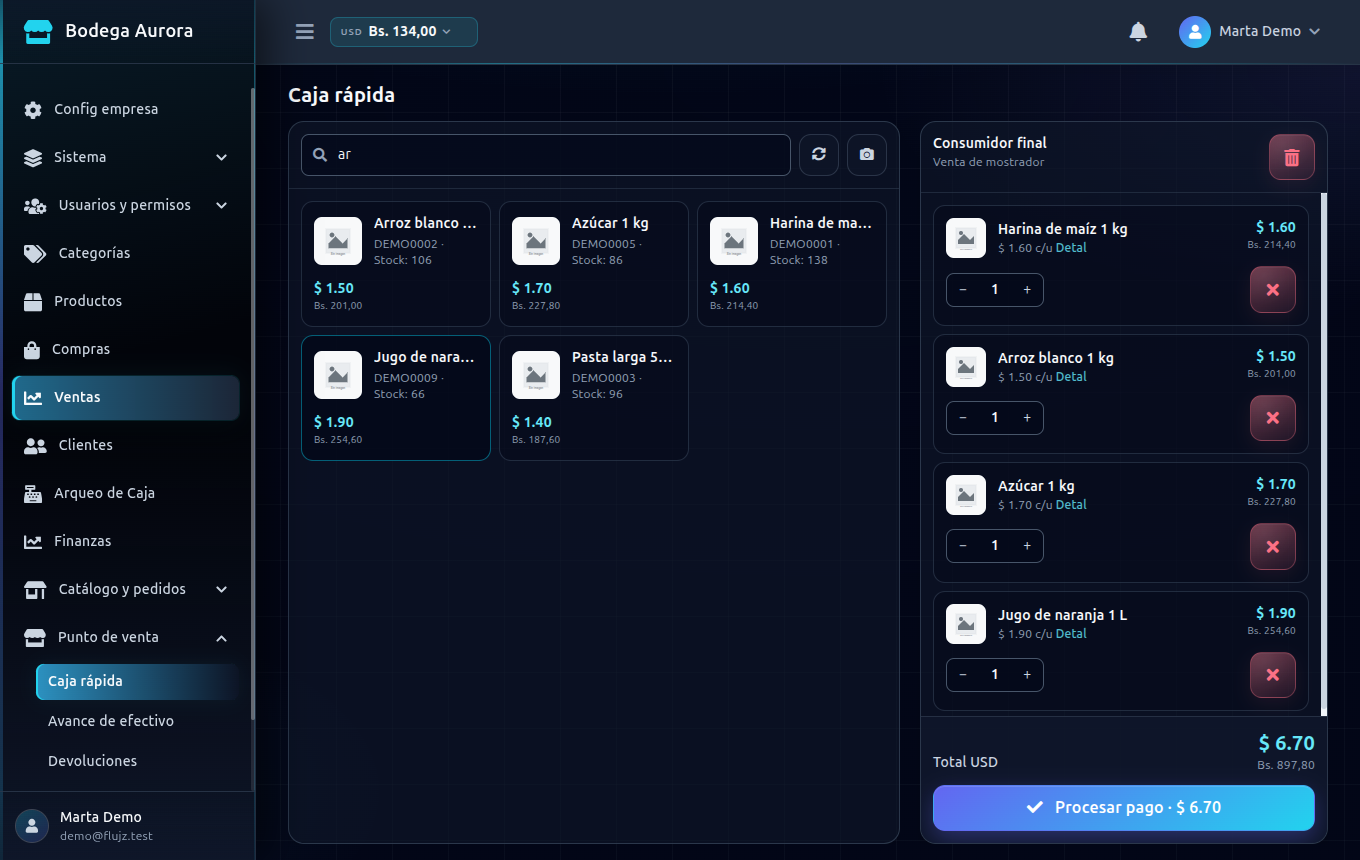Screen dimensions: 1360x860
Task: Remove Azúcar 1 kg from the cart
Action: [x=1273, y=547]
